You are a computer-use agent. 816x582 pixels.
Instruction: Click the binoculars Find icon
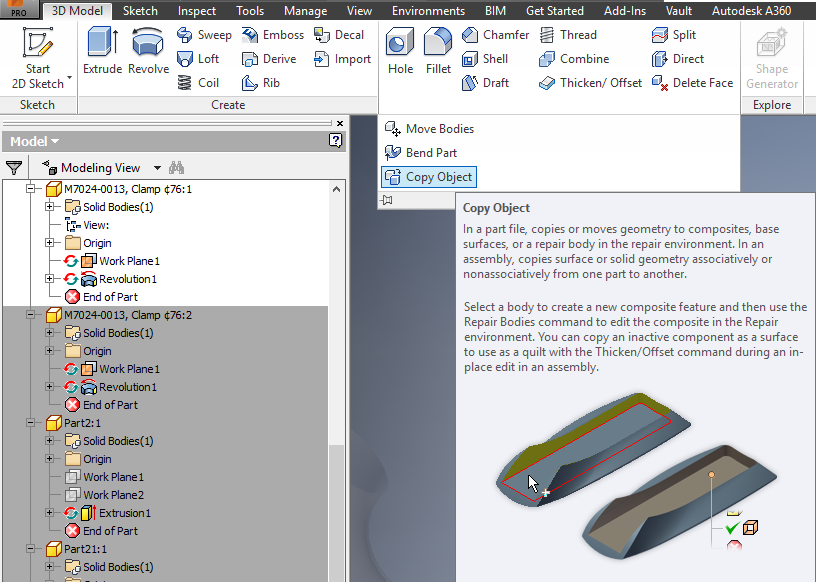click(176, 168)
